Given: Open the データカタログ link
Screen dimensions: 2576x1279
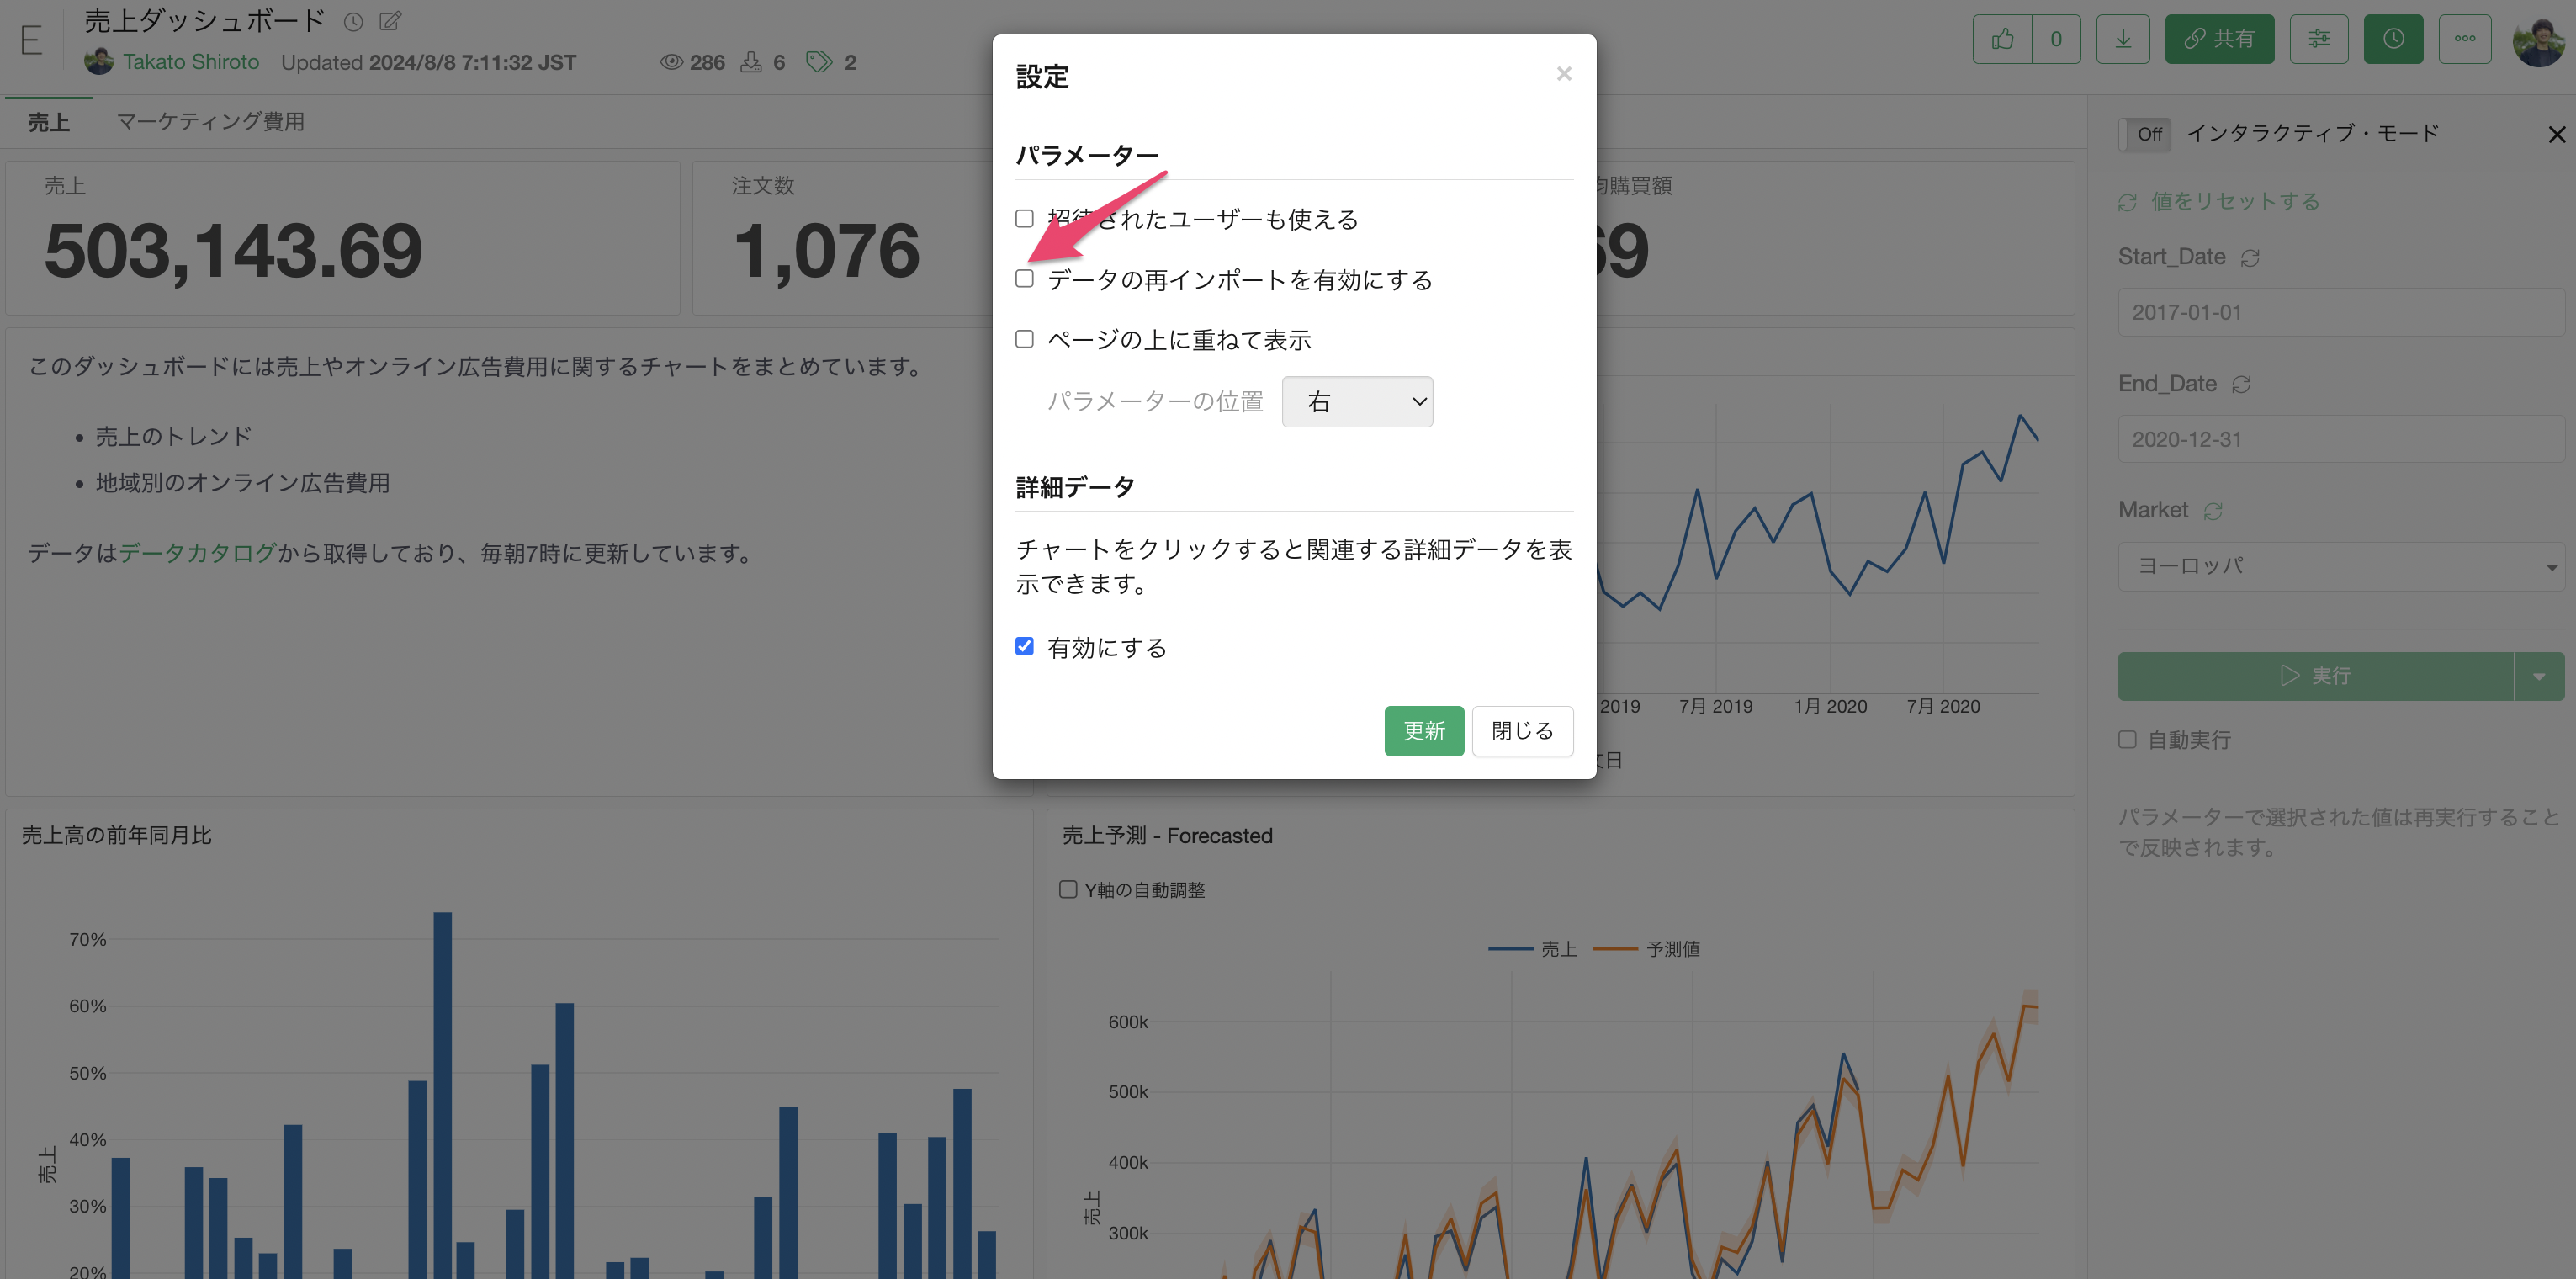Looking at the screenshot, I should click(x=198, y=553).
